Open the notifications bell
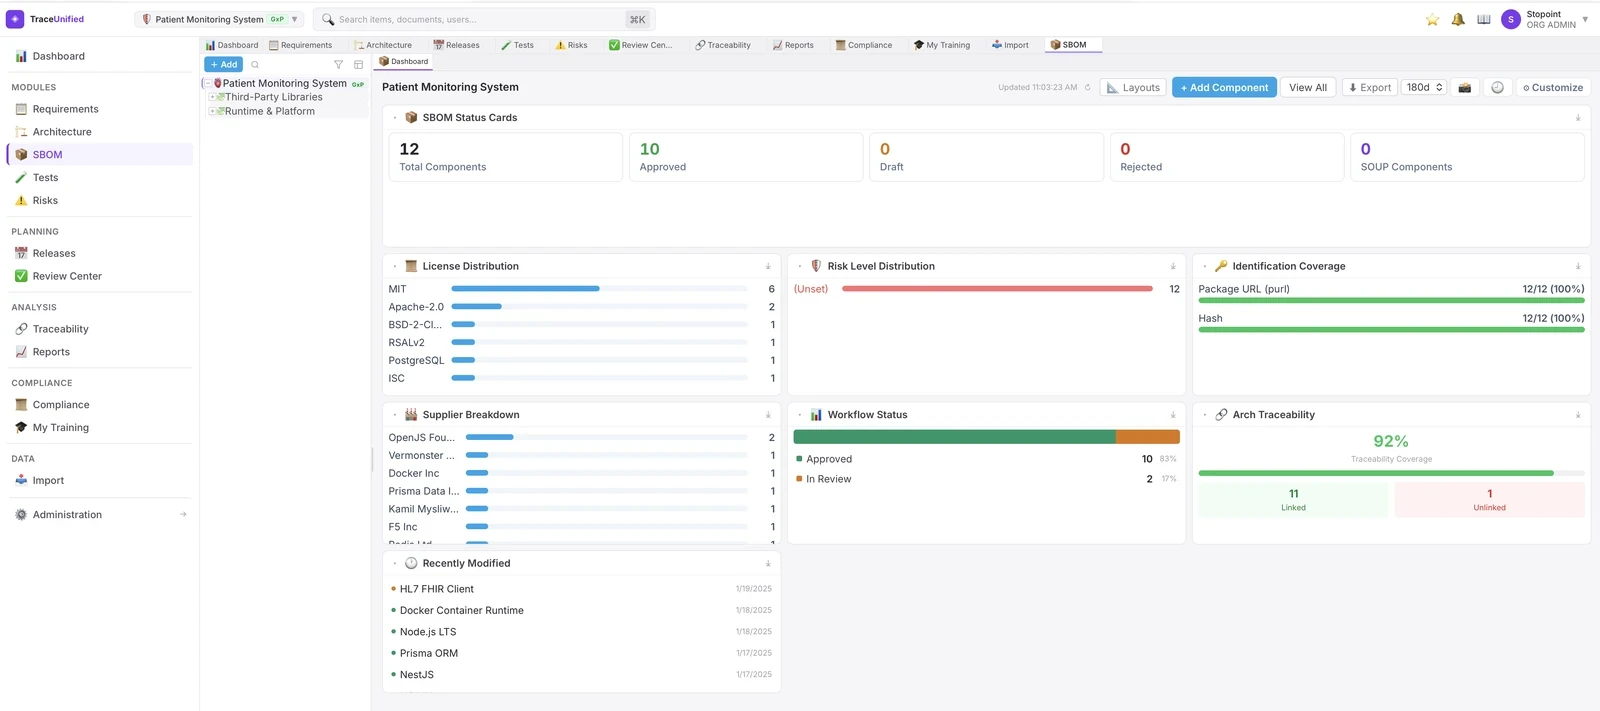The width and height of the screenshot is (1600, 711). tap(1458, 19)
